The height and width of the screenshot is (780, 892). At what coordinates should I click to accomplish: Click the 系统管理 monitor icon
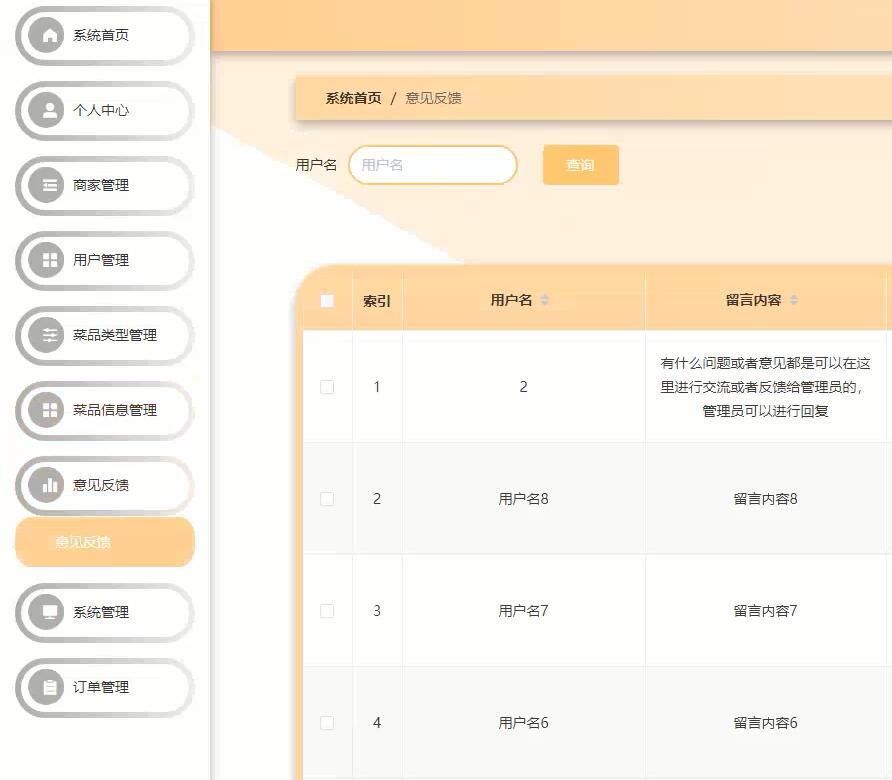(x=48, y=613)
